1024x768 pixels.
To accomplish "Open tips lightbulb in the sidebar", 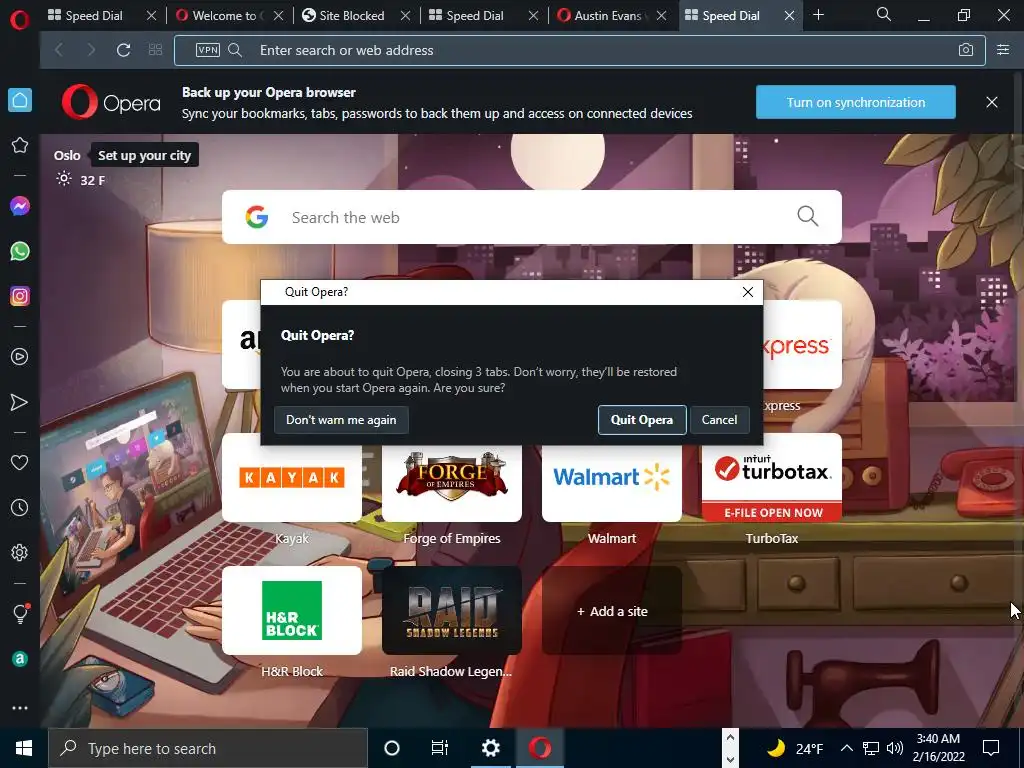I will 20,613.
